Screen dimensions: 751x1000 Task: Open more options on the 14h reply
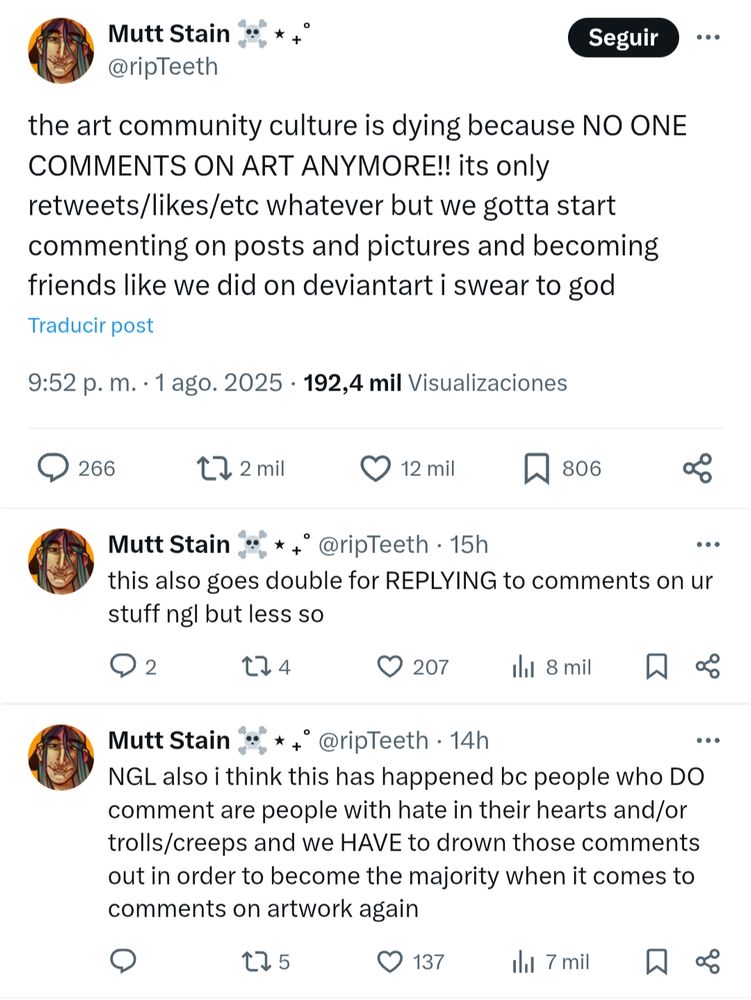708,740
